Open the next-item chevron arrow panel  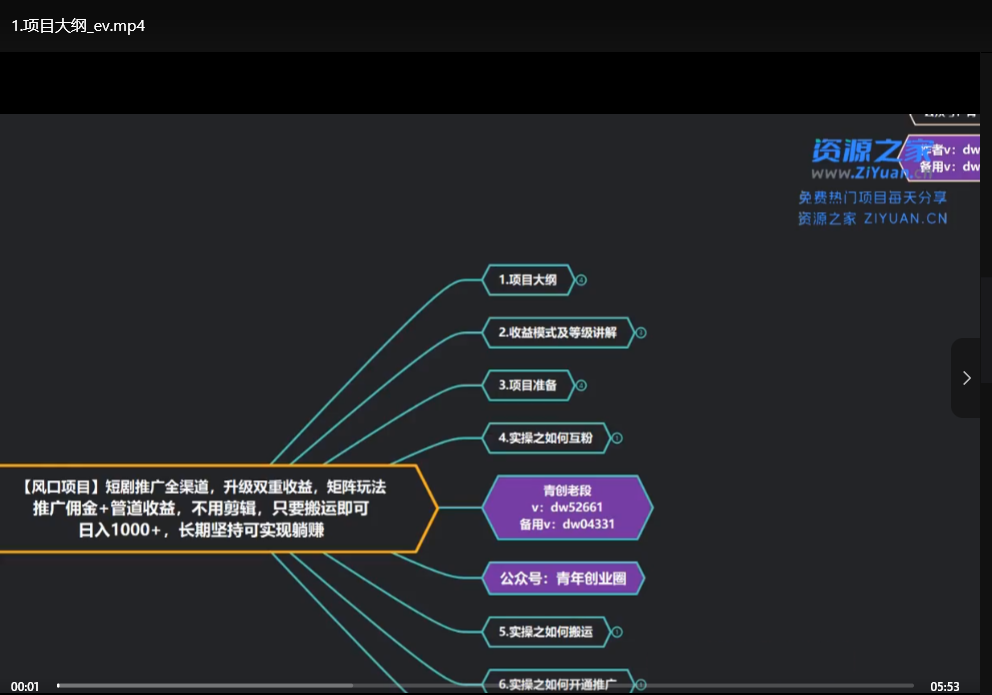pos(965,378)
